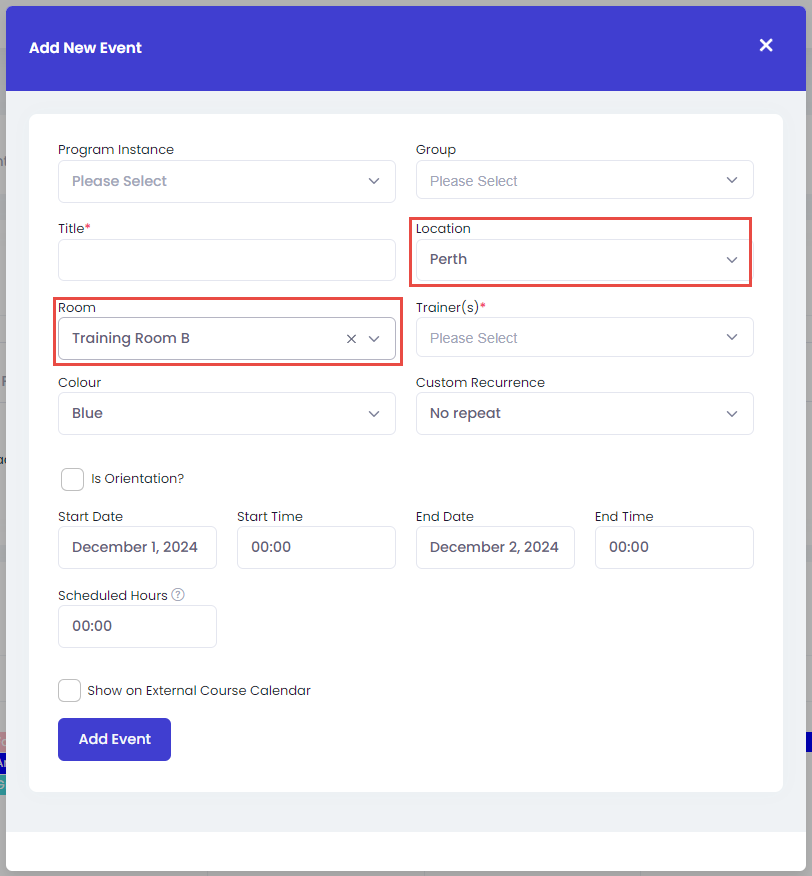Tick the Is Orientation? checkbox

(x=72, y=479)
